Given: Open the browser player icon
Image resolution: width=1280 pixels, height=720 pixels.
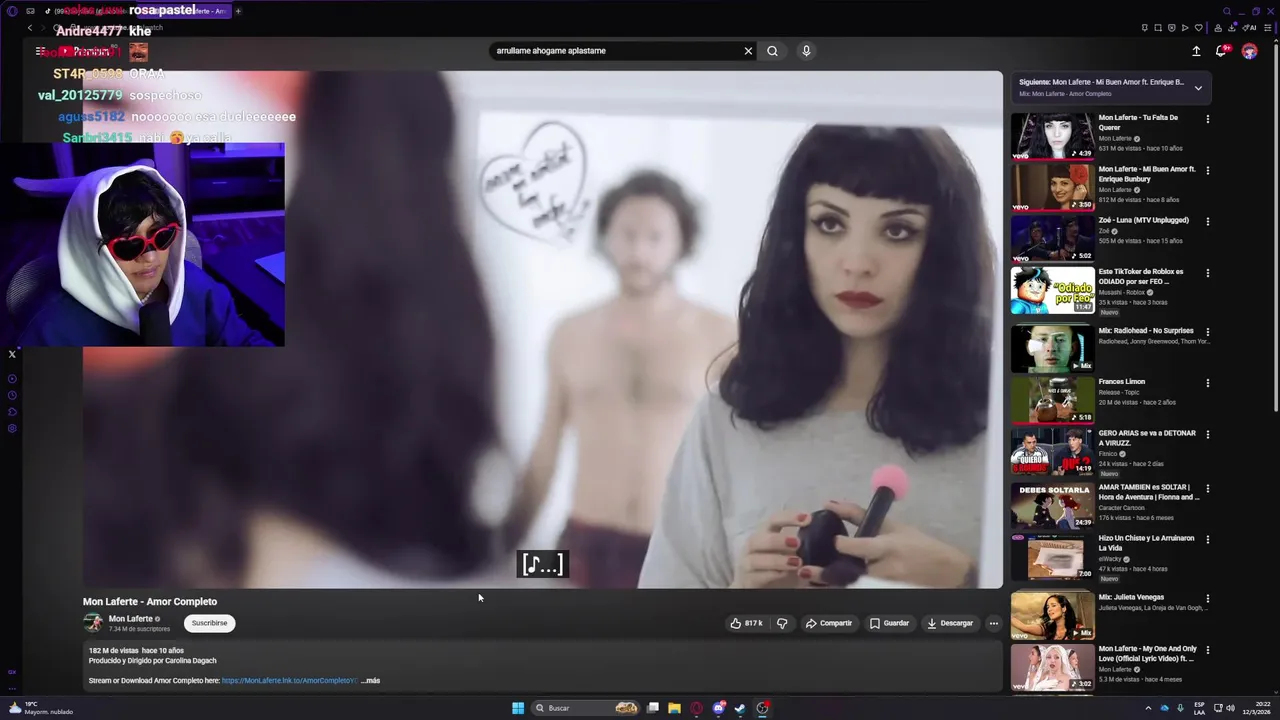Looking at the screenshot, I should pyautogui.click(x=1185, y=28).
